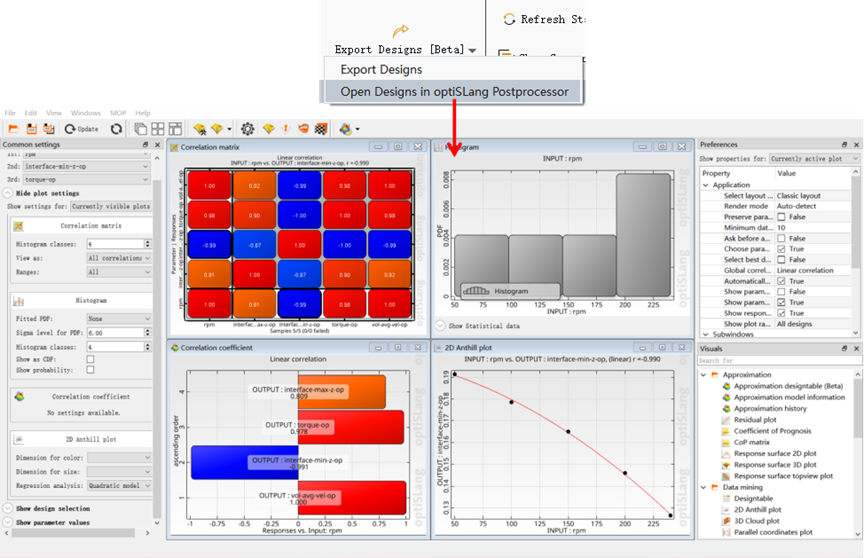This screenshot has width=864, height=558.
Task: Click Hide plot settings
Action: pyautogui.click(x=42, y=193)
